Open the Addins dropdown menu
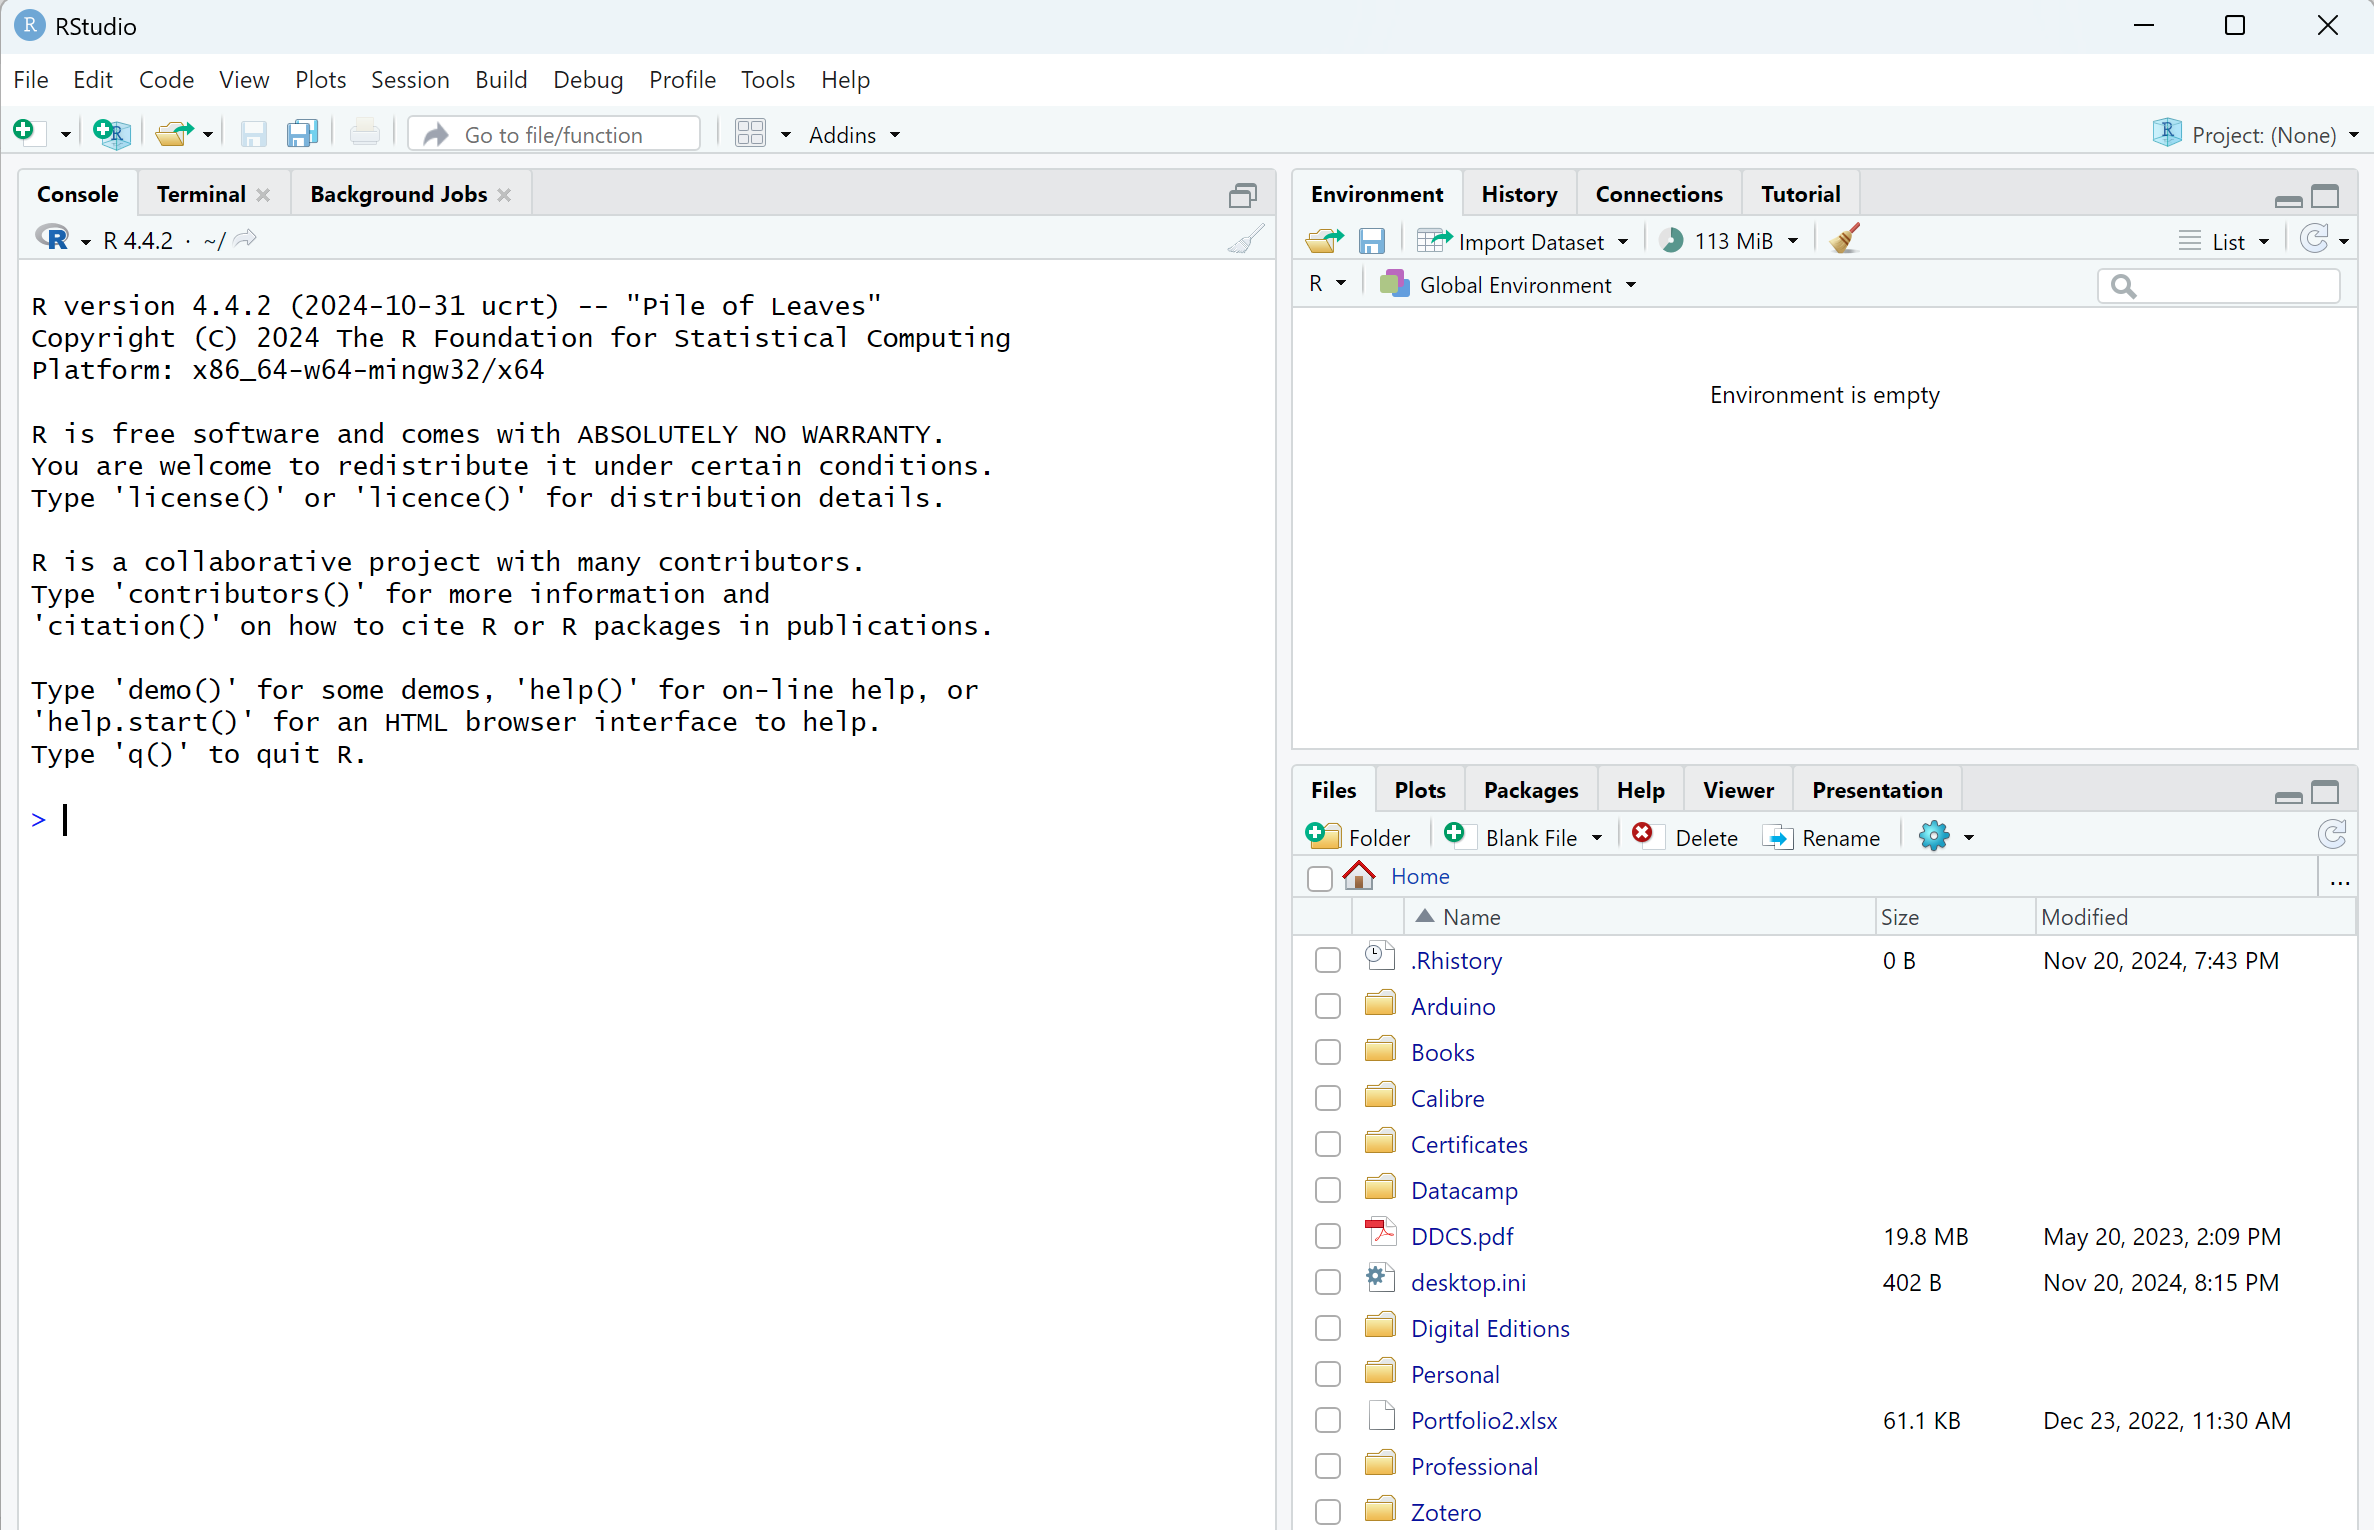The image size is (2374, 1530). pos(853,135)
